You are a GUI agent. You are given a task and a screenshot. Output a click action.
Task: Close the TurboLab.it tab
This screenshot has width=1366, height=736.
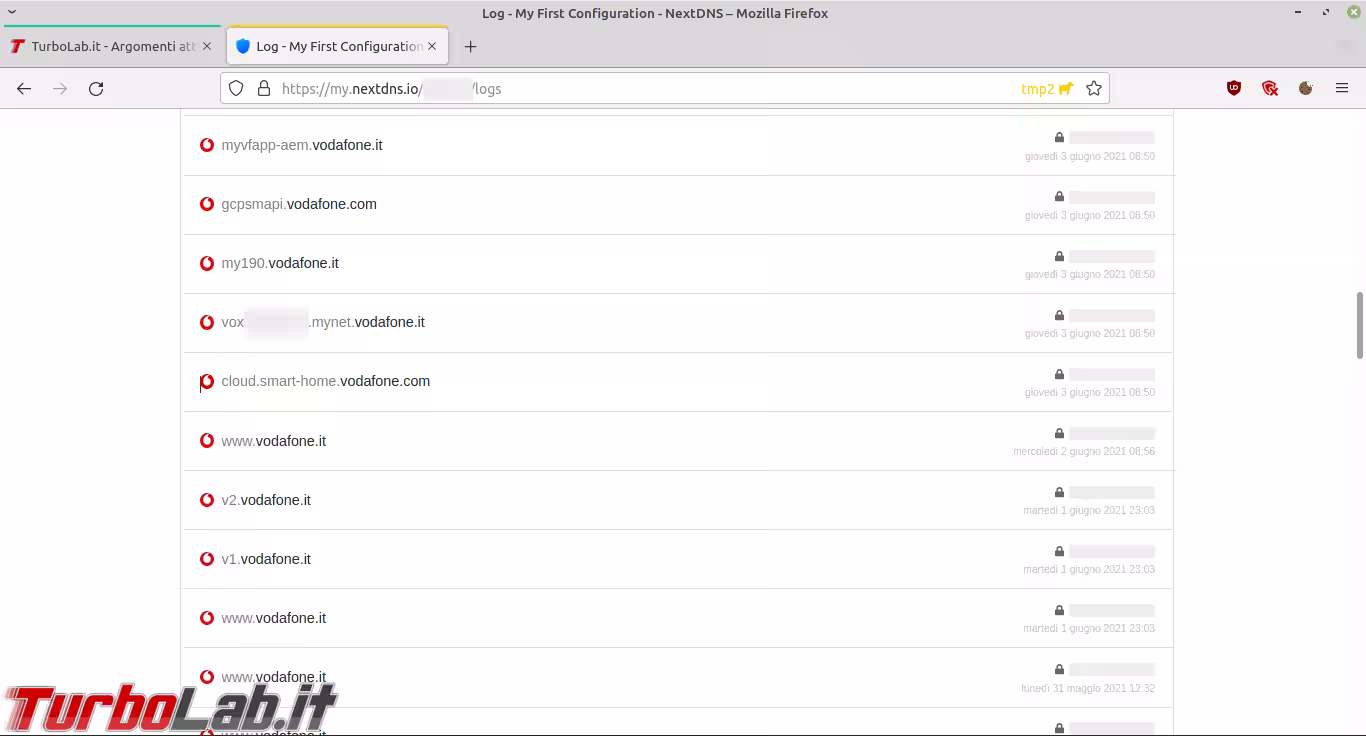pyautogui.click(x=207, y=46)
